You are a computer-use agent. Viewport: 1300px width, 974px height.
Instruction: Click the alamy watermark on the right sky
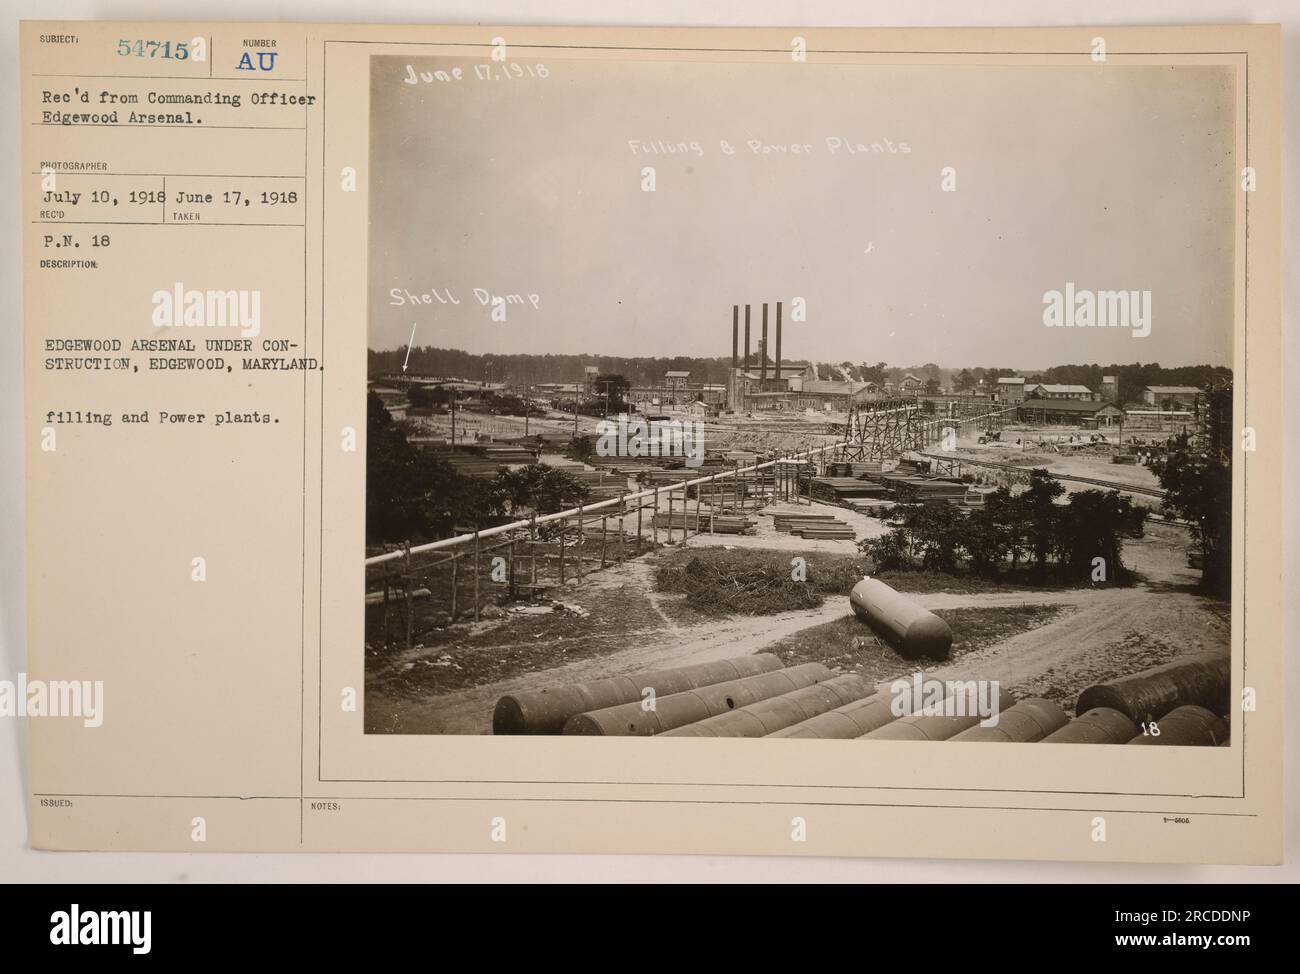1096,308
